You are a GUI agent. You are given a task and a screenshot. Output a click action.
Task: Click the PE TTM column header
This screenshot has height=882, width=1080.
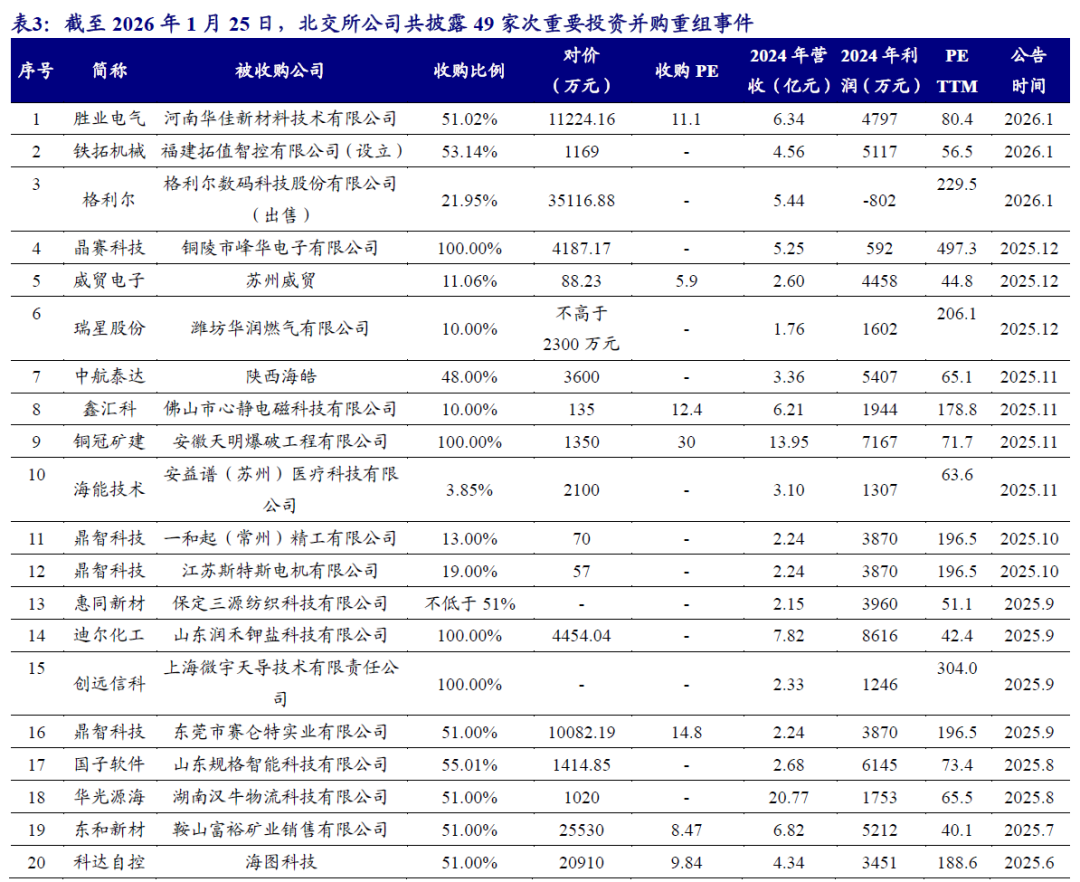point(957,71)
